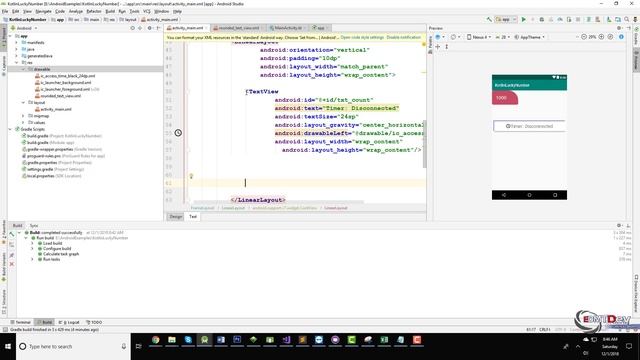Open Skype from the taskbar
Screen dimensions: 640x360
coord(188,340)
